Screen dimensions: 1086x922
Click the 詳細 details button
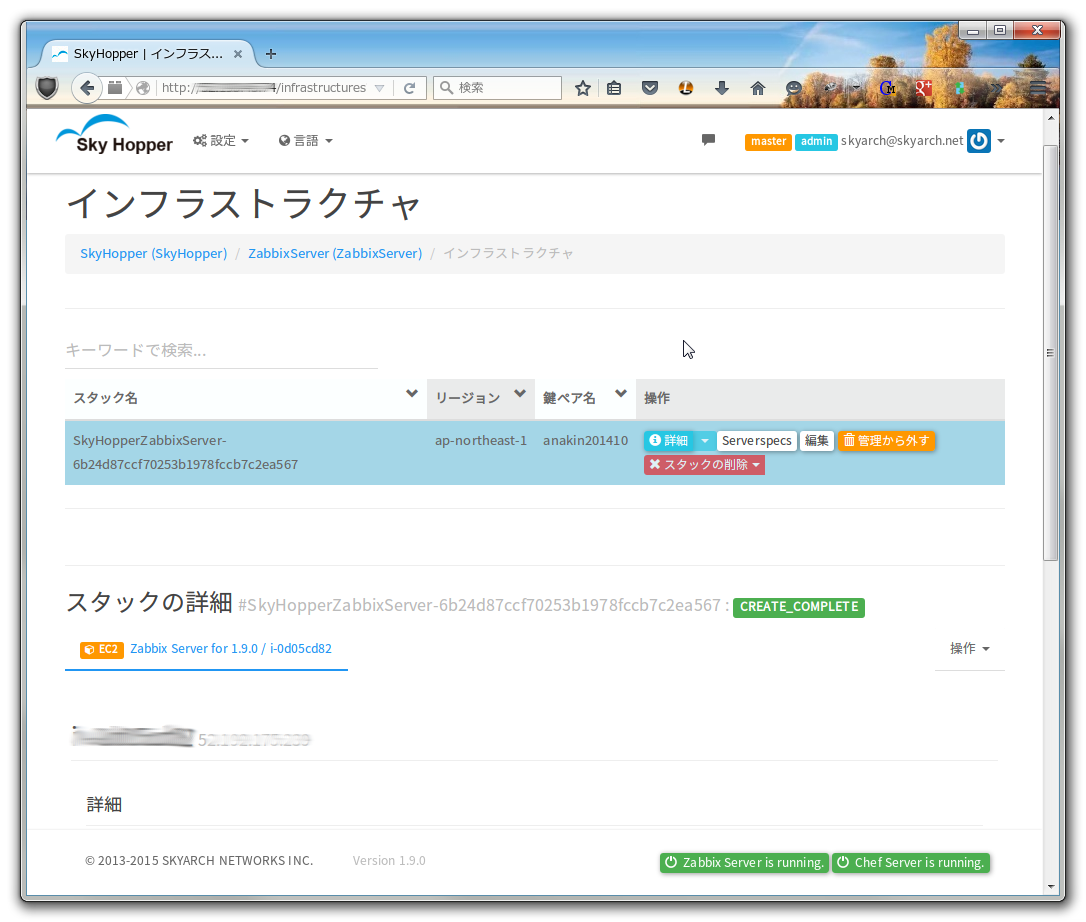click(669, 441)
